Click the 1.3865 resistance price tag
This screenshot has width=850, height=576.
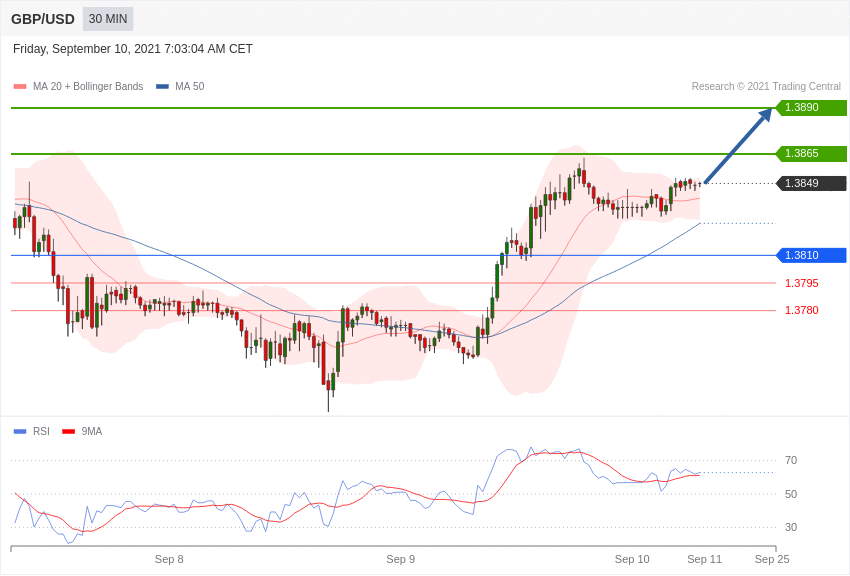click(x=812, y=153)
